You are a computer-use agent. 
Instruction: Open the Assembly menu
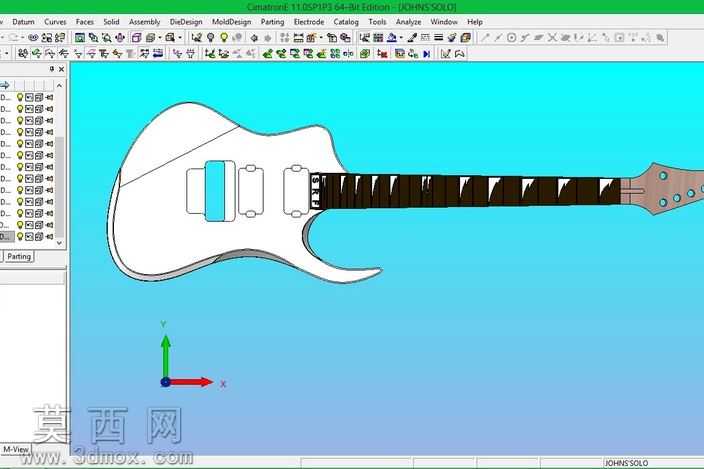(x=145, y=22)
